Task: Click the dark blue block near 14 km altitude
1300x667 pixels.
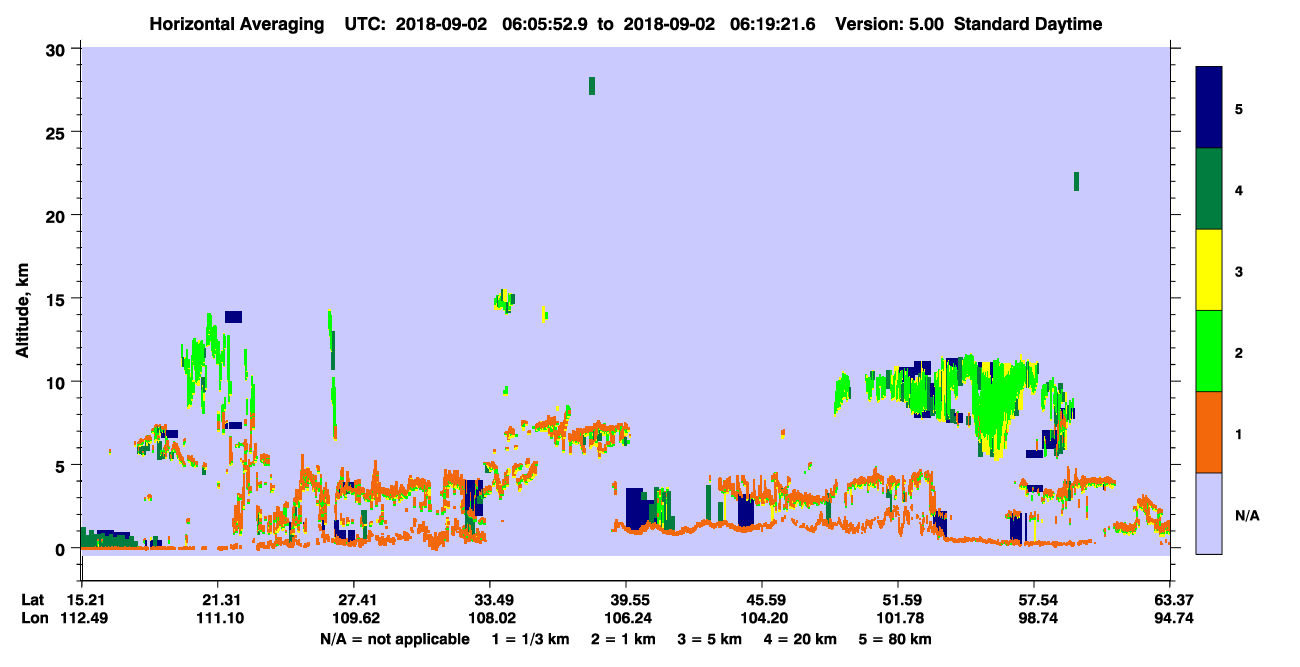Action: 233,317
